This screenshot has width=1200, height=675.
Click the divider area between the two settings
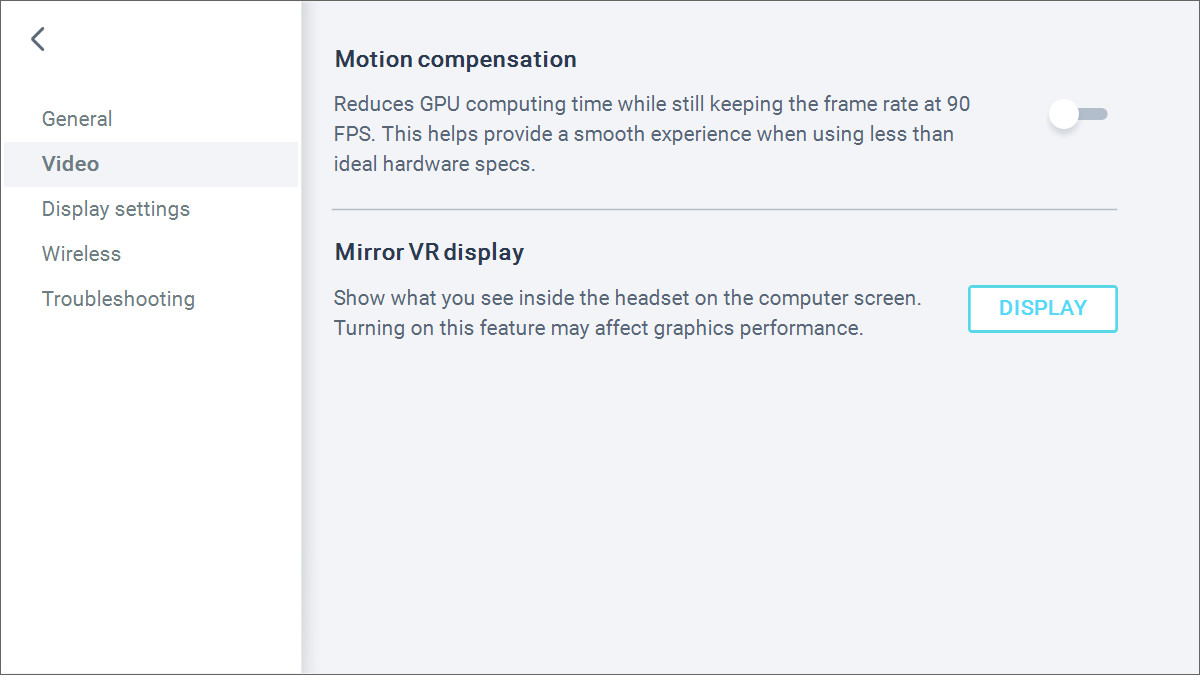pyautogui.click(x=726, y=209)
